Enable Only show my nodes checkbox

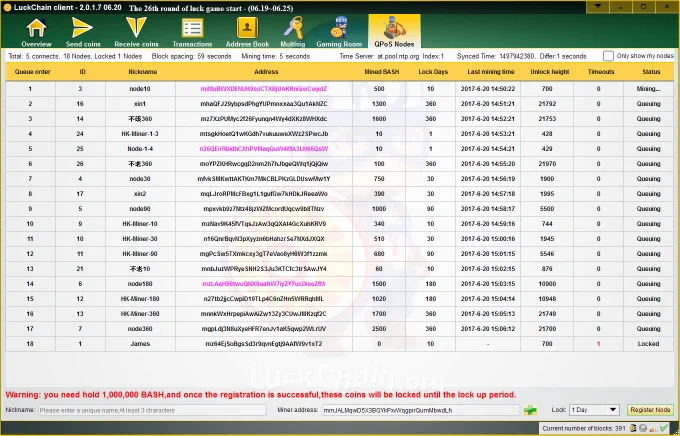click(x=608, y=56)
